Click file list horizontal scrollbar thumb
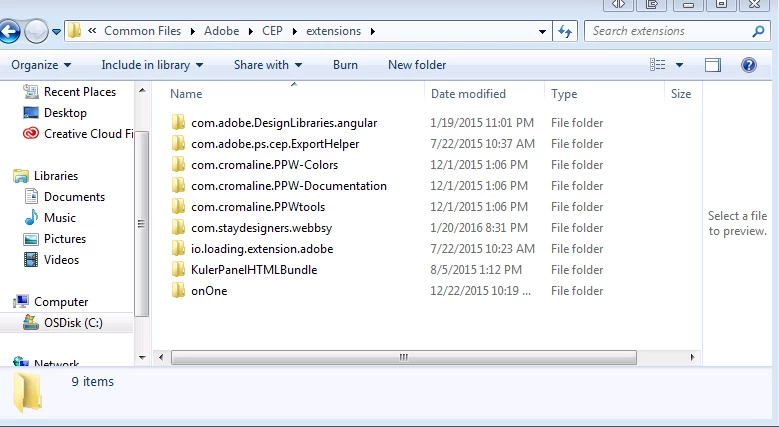Screen dimensions: 779x427 coord(404,357)
